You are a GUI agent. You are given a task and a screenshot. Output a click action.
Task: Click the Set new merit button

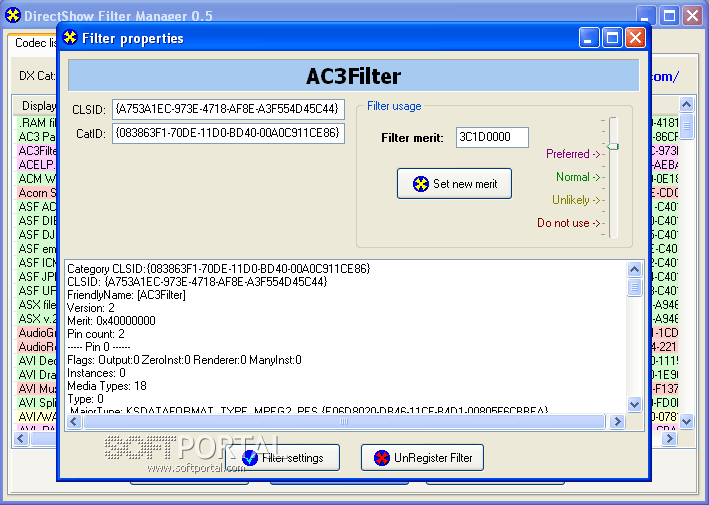point(454,184)
